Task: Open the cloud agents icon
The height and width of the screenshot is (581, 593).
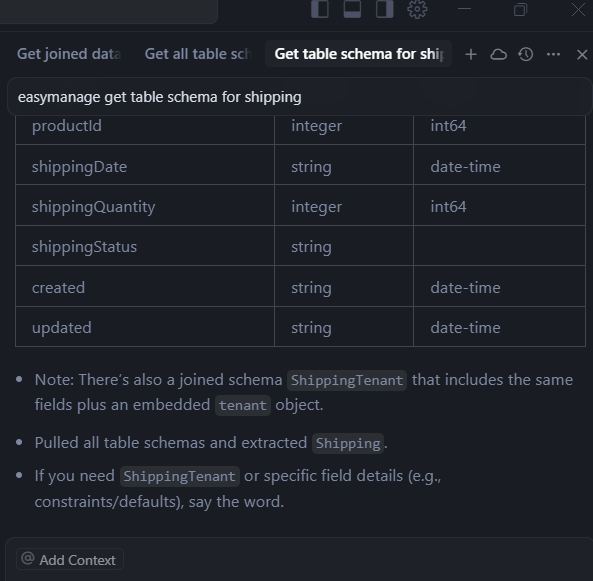Action: point(498,54)
